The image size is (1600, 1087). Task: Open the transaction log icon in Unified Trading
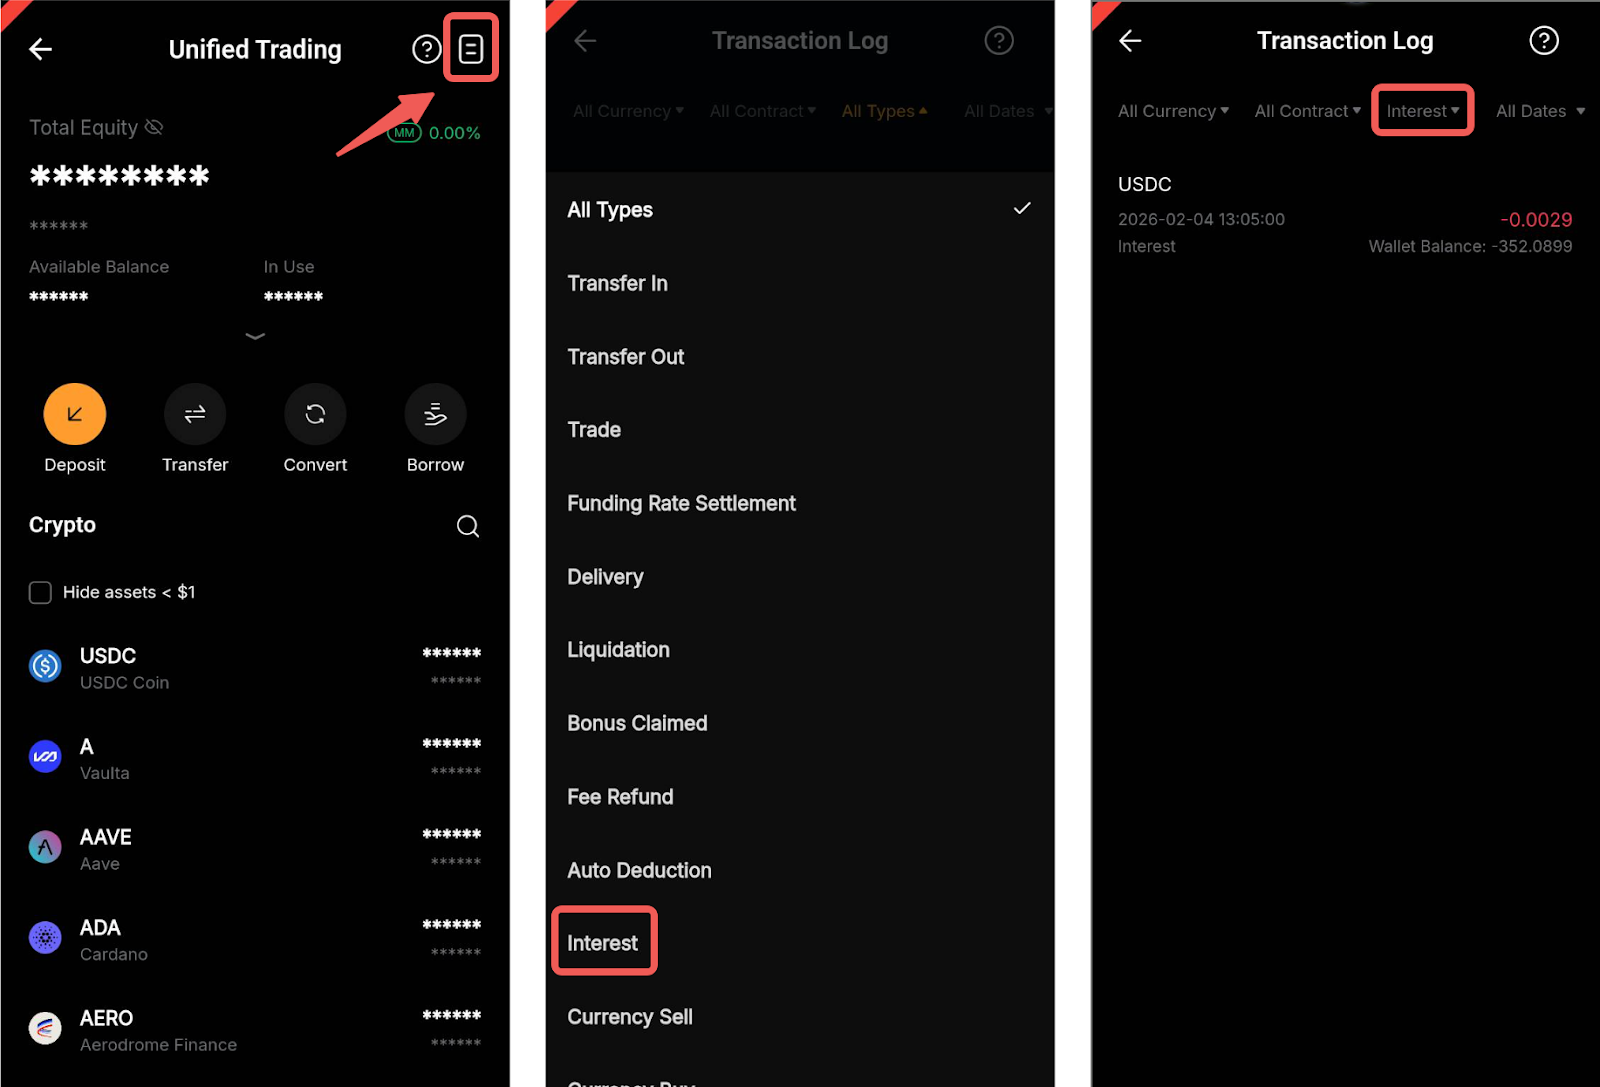pos(471,48)
